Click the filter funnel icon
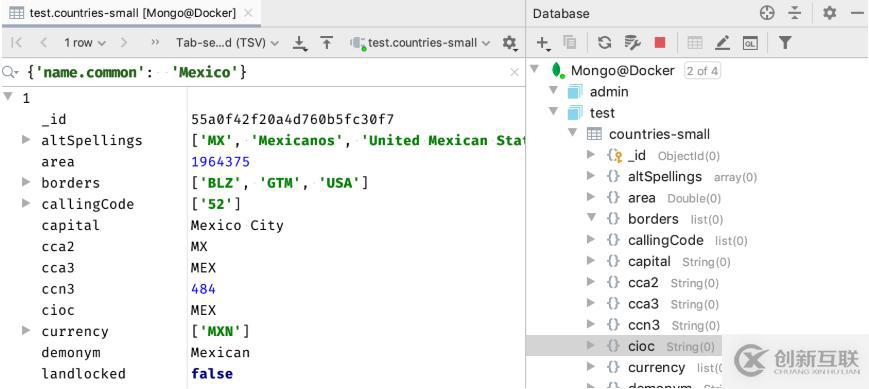The image size is (869, 389). (785, 43)
